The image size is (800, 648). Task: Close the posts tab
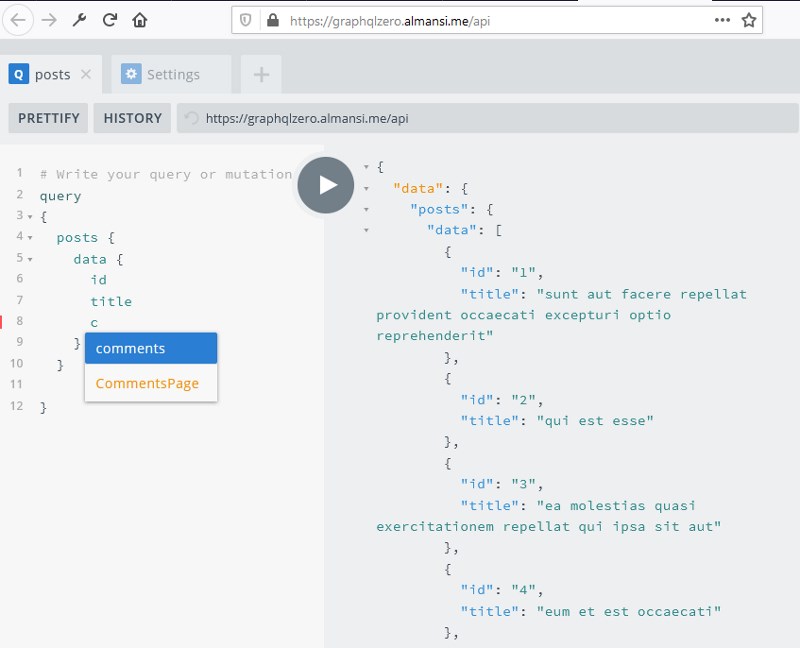(x=86, y=74)
